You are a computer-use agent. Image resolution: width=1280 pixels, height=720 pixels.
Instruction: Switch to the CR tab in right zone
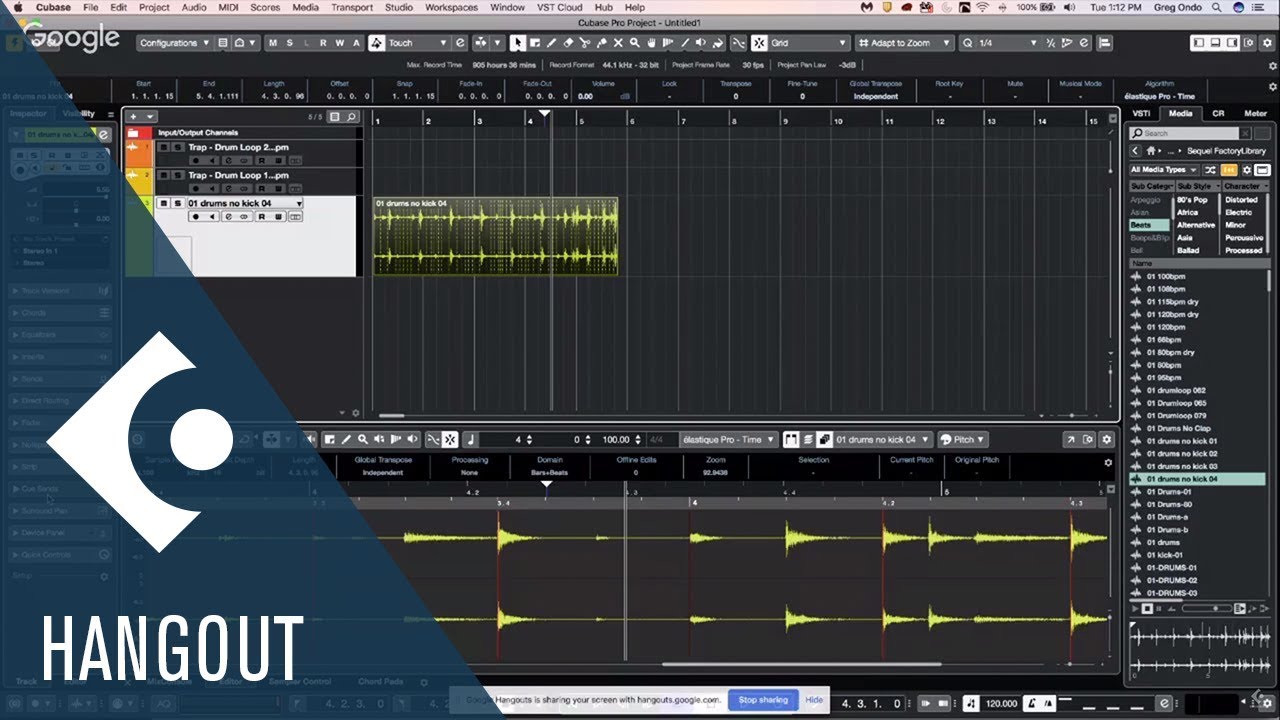click(x=1218, y=113)
